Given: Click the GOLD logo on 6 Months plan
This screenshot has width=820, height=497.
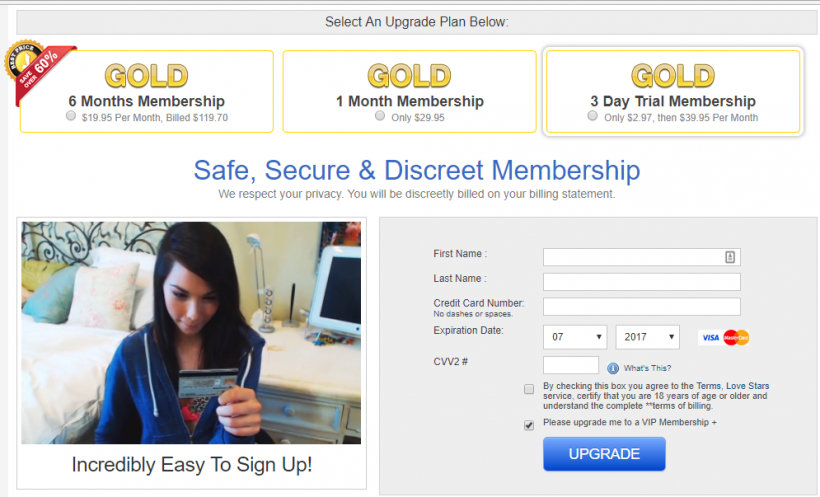Looking at the screenshot, I should click(x=146, y=76).
